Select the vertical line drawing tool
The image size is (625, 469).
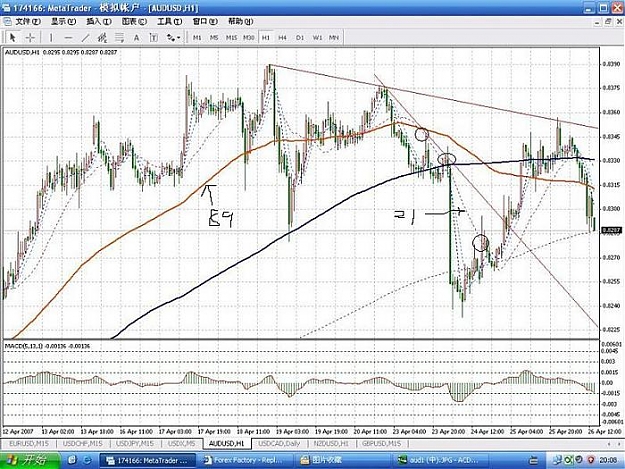coord(51,37)
